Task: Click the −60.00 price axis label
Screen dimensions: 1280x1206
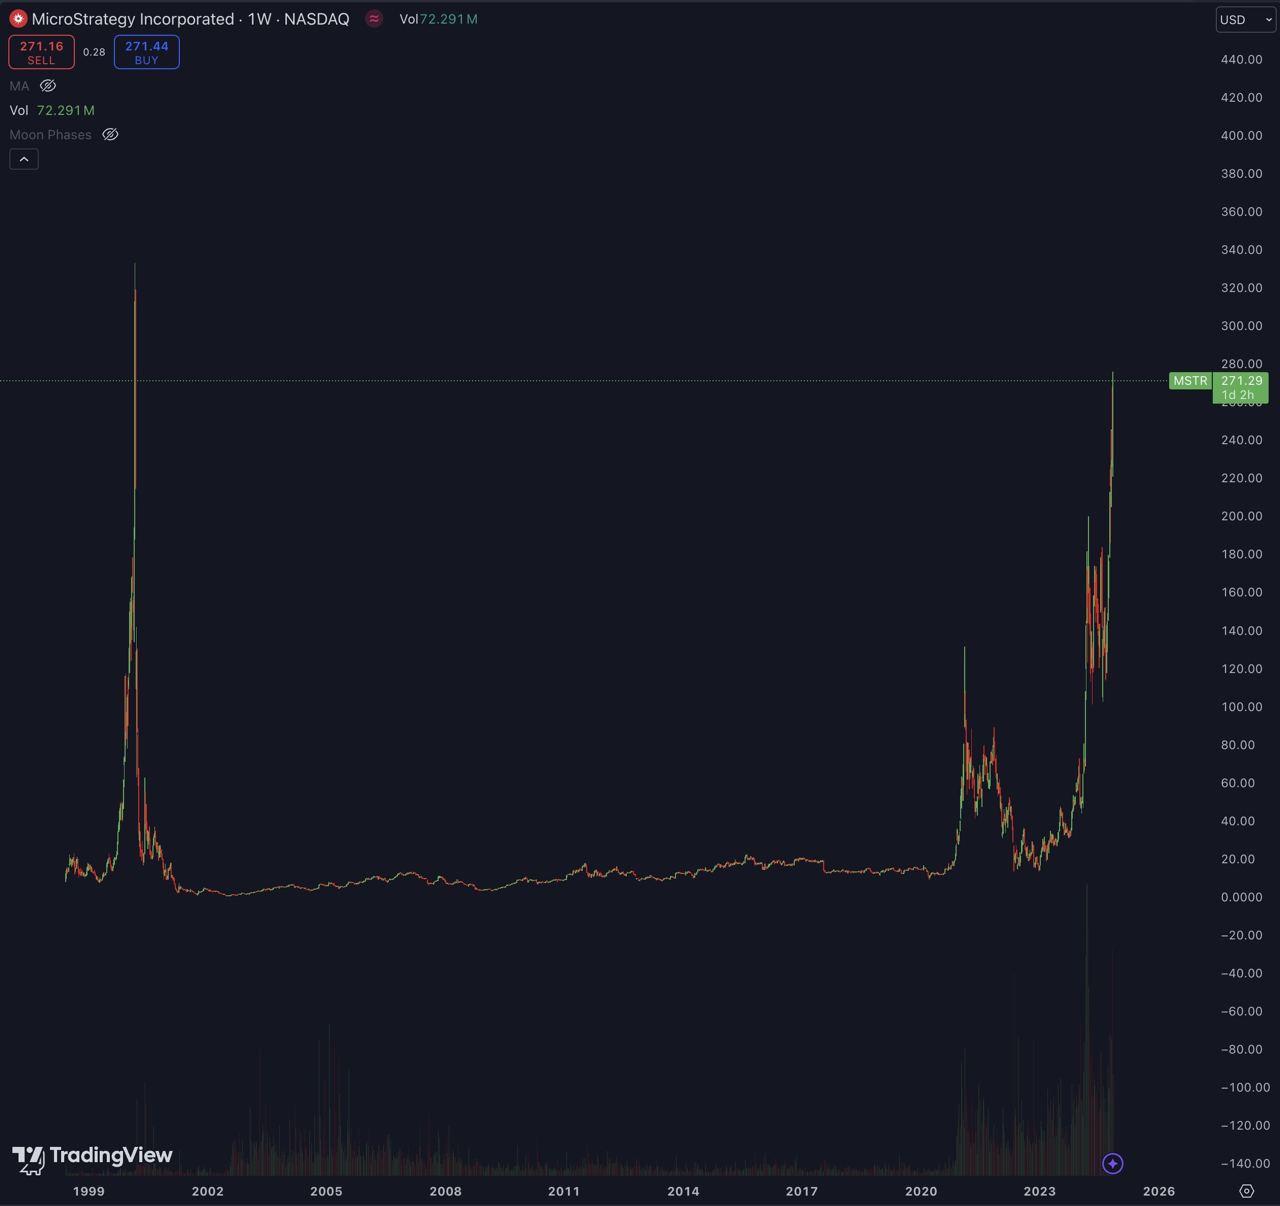Action: click(1241, 1011)
